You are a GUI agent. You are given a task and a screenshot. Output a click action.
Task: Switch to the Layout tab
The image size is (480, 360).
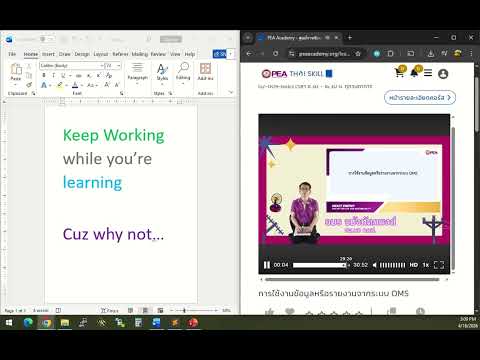[x=101, y=54]
